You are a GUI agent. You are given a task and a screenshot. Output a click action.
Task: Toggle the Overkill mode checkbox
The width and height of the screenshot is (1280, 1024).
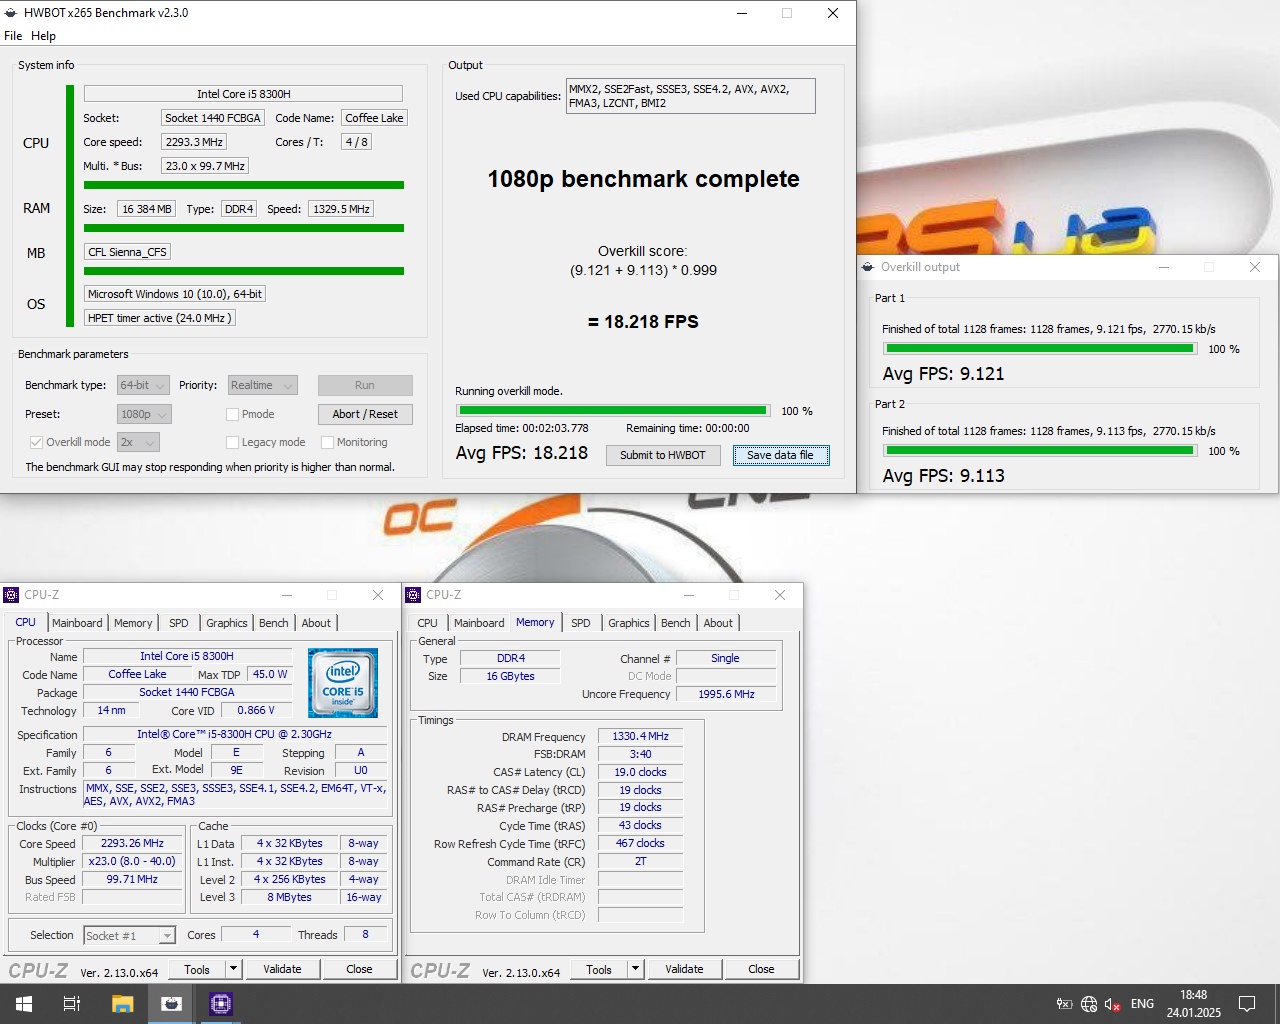[x=36, y=442]
